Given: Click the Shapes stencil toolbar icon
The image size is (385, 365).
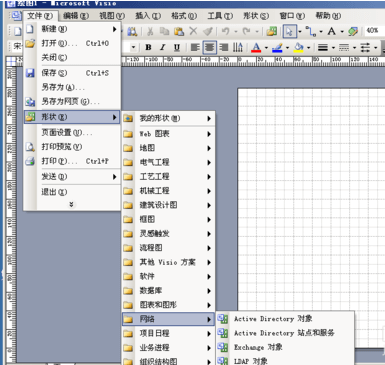Looking at the screenshot, I should (272, 31).
